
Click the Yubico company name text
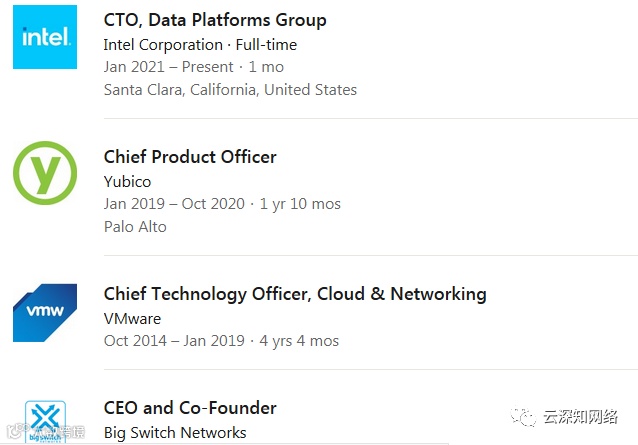127,182
